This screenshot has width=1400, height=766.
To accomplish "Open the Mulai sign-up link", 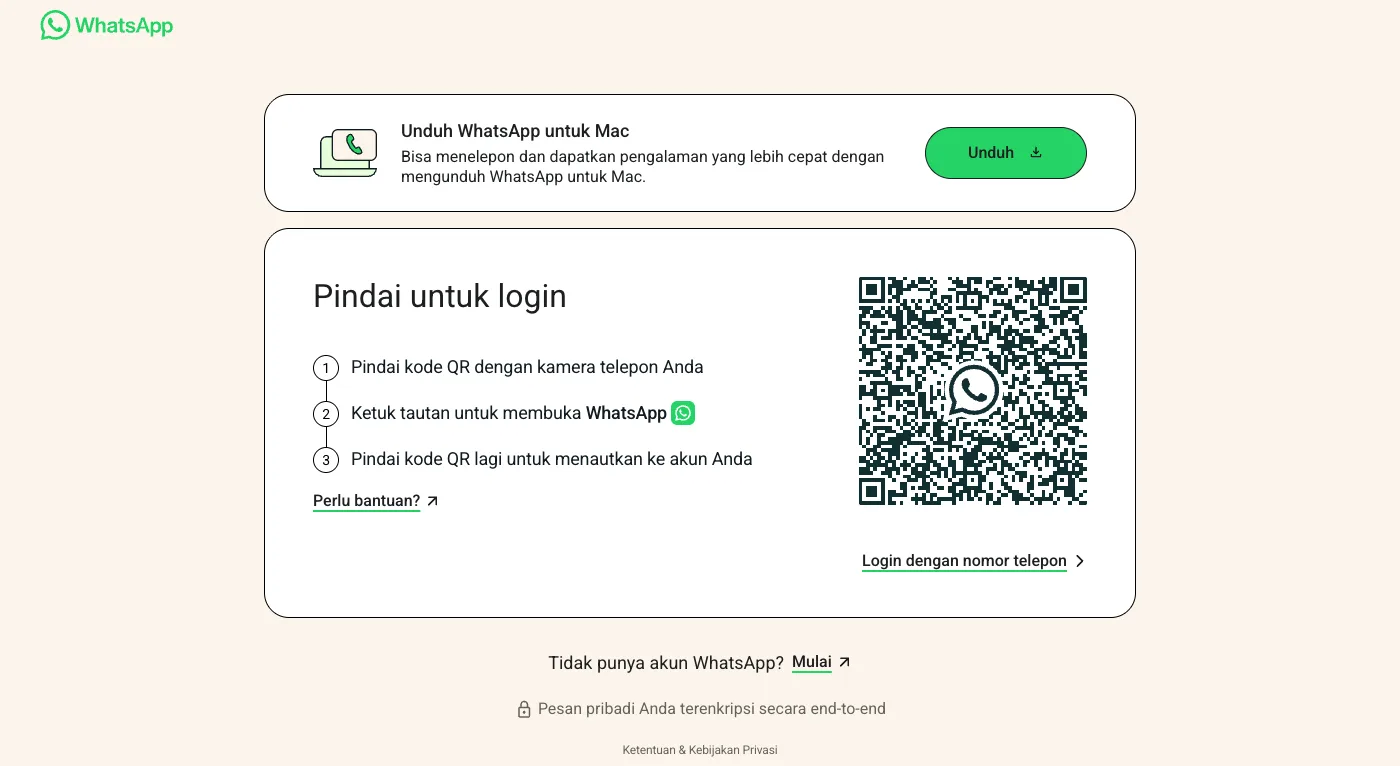I will coord(812,662).
